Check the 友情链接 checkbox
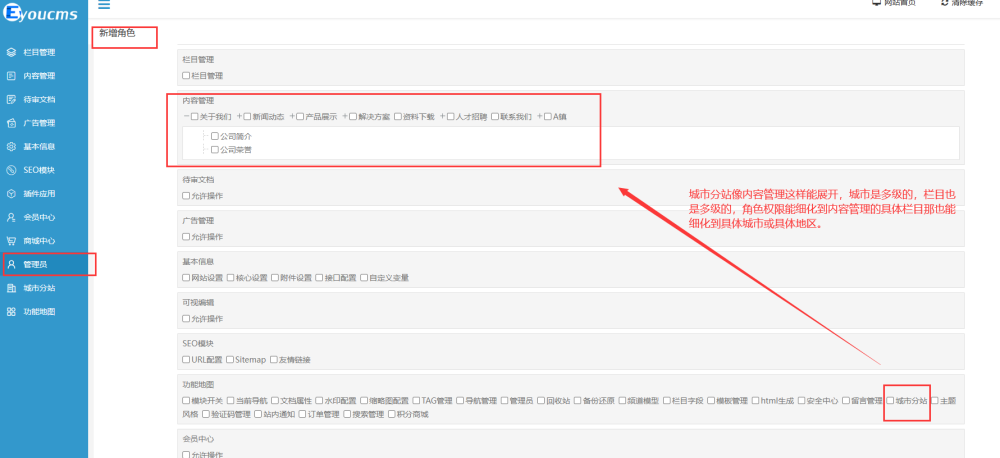 tap(274, 360)
